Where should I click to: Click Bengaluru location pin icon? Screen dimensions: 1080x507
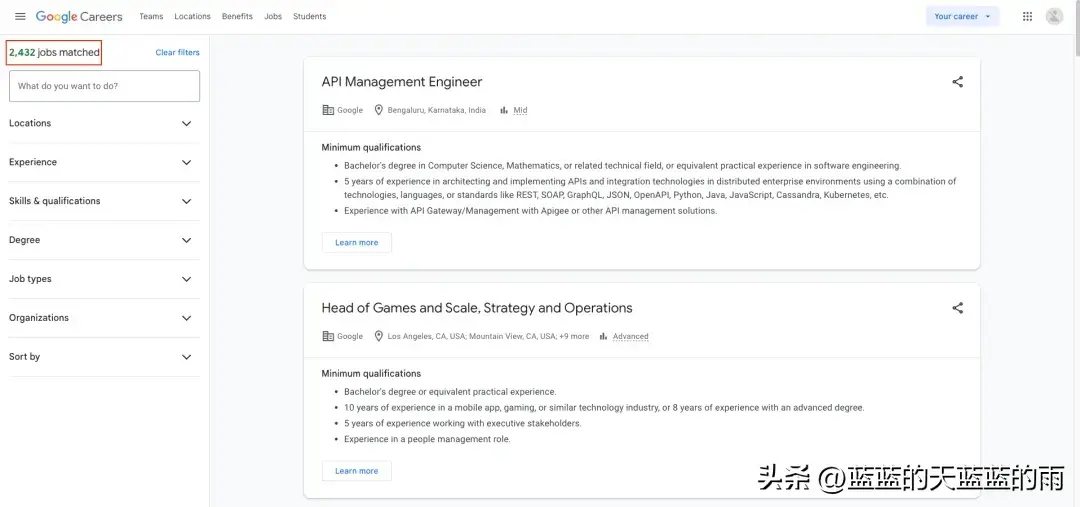click(x=378, y=110)
